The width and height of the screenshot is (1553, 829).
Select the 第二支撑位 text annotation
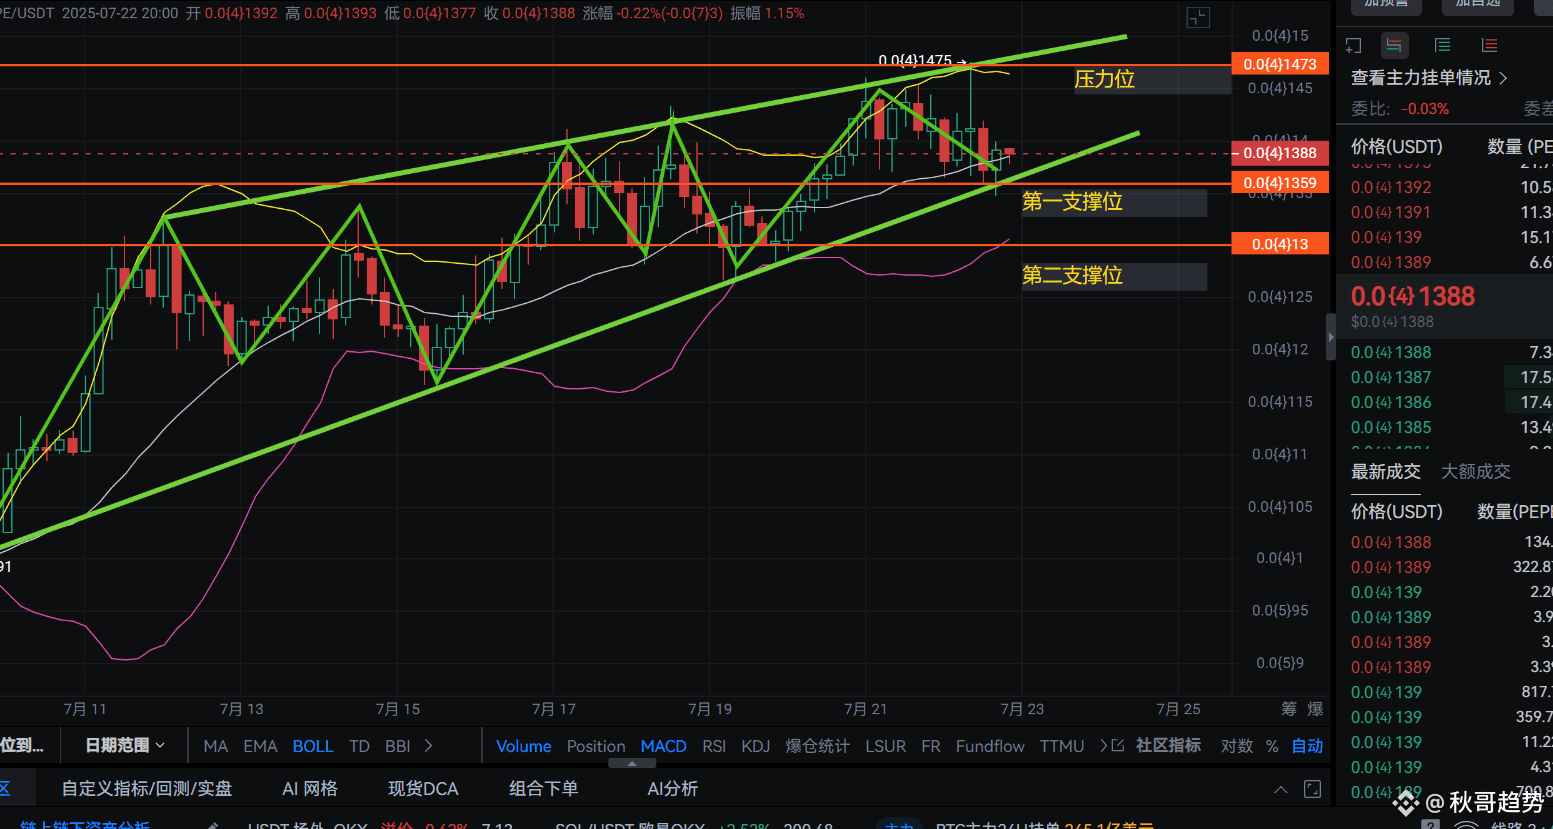pyautogui.click(x=1072, y=275)
